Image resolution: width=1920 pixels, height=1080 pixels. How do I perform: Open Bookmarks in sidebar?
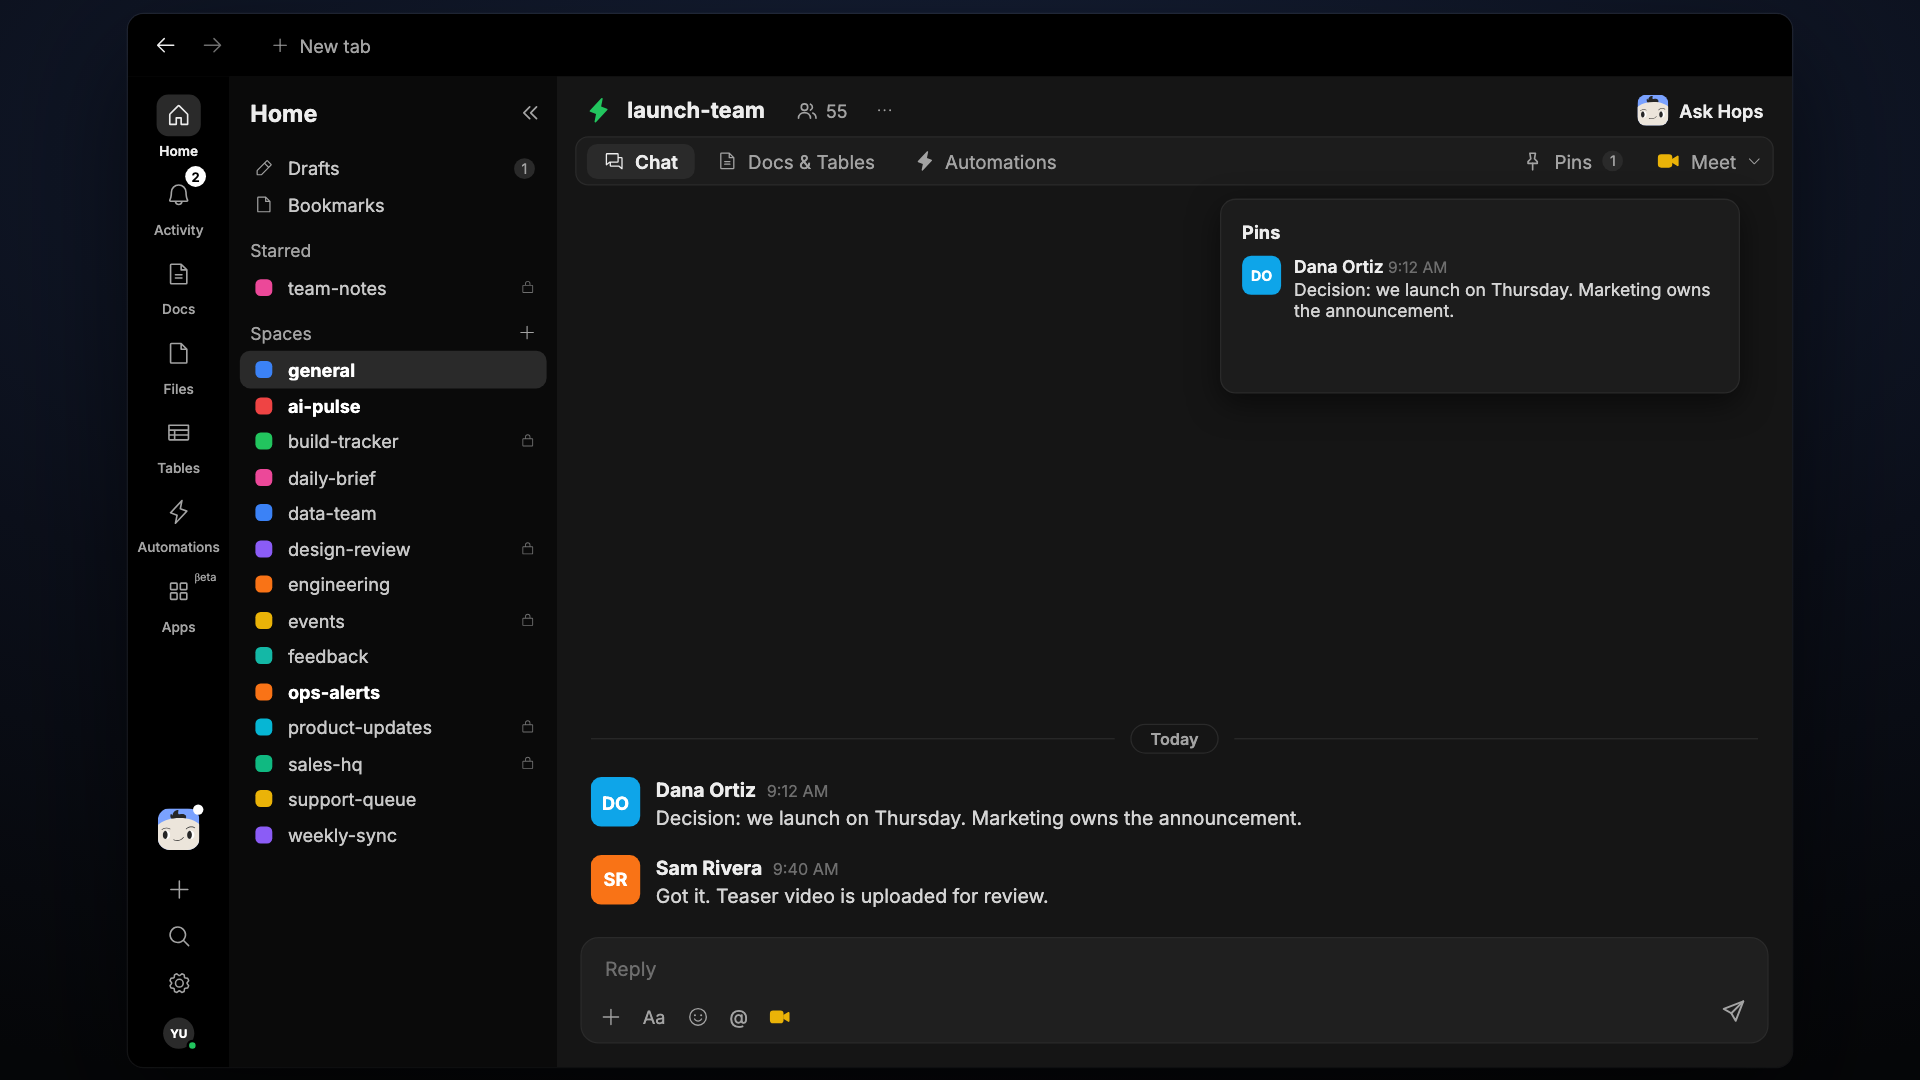(x=393, y=205)
